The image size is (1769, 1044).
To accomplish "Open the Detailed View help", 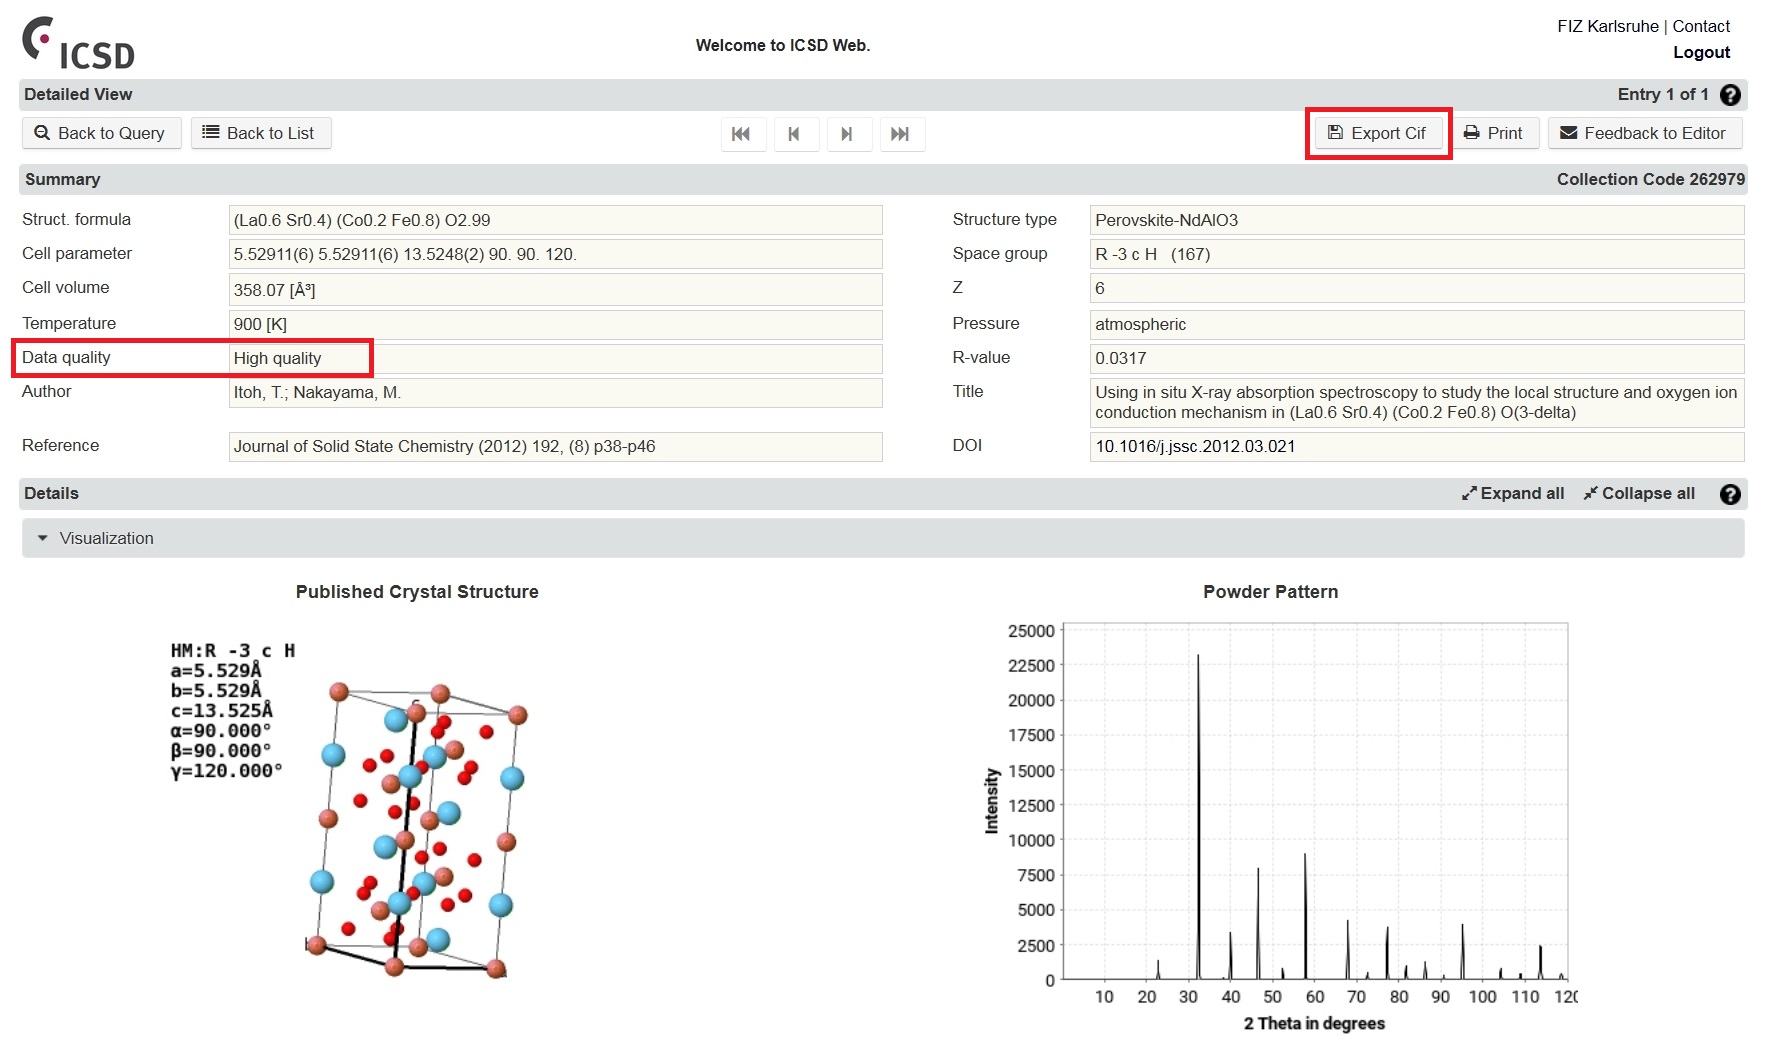I will [x=1729, y=94].
